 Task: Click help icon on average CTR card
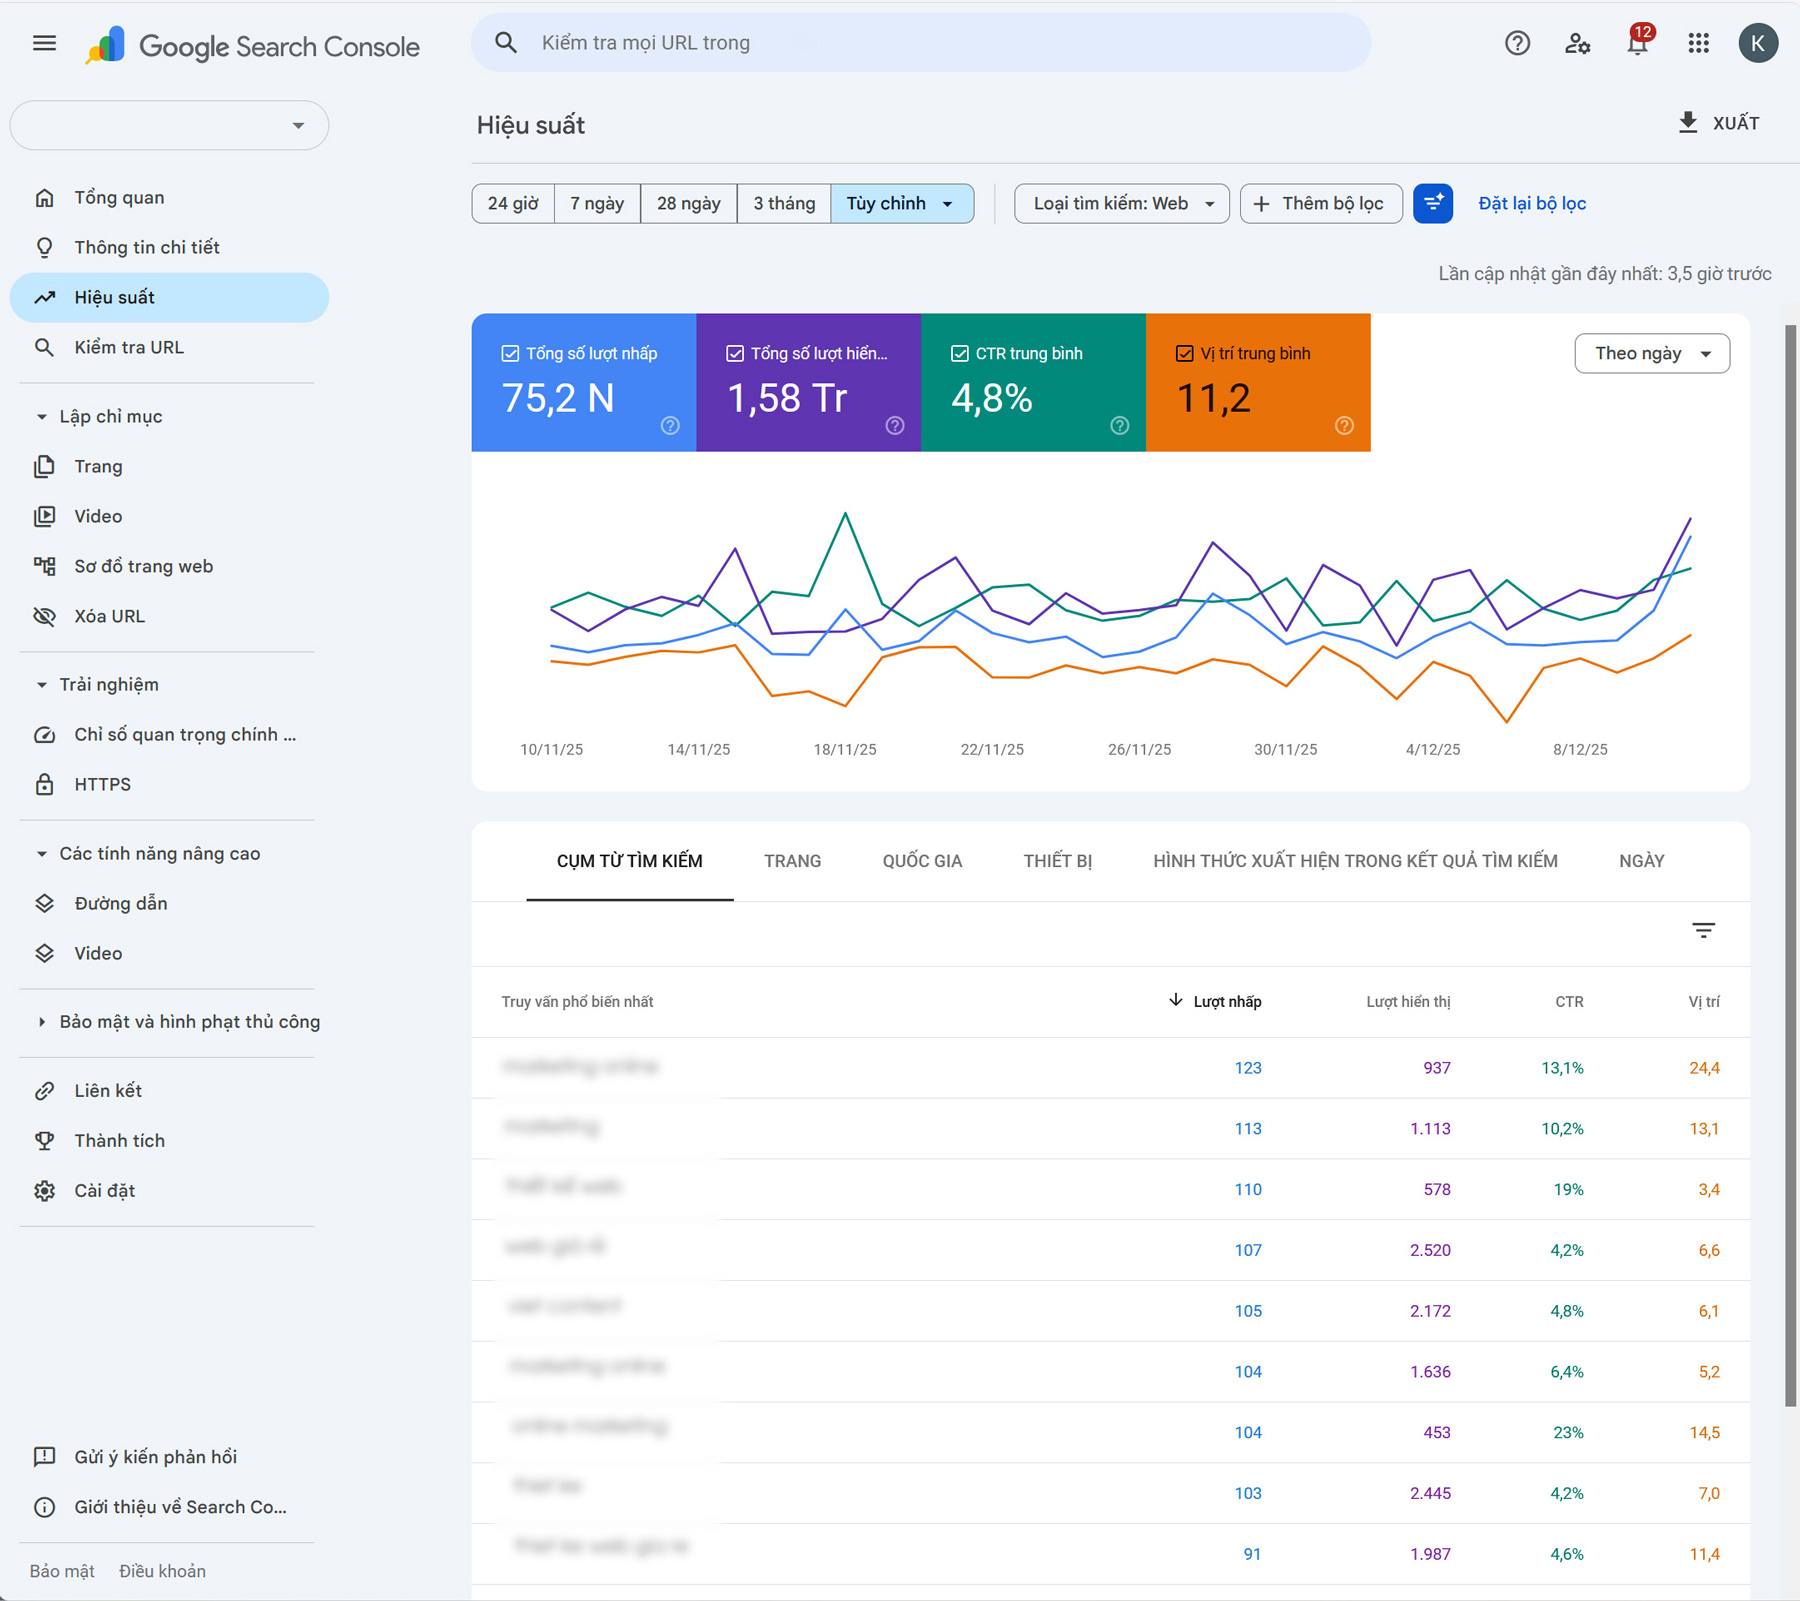coord(1120,426)
